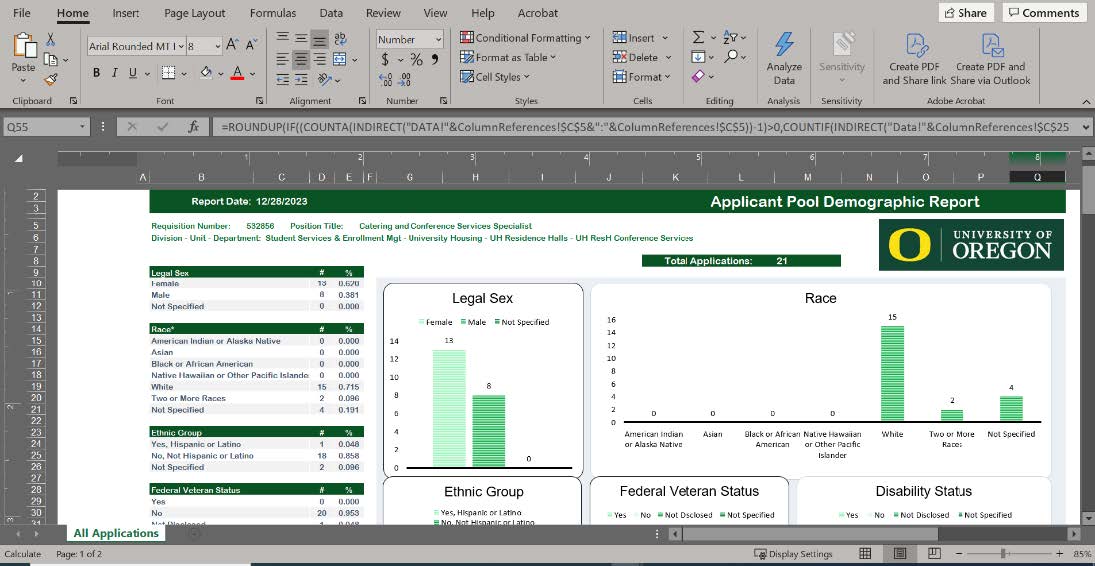Viewport: 1095px width, 566px height.
Task: Open Display Settings in status bar
Action: pos(793,554)
